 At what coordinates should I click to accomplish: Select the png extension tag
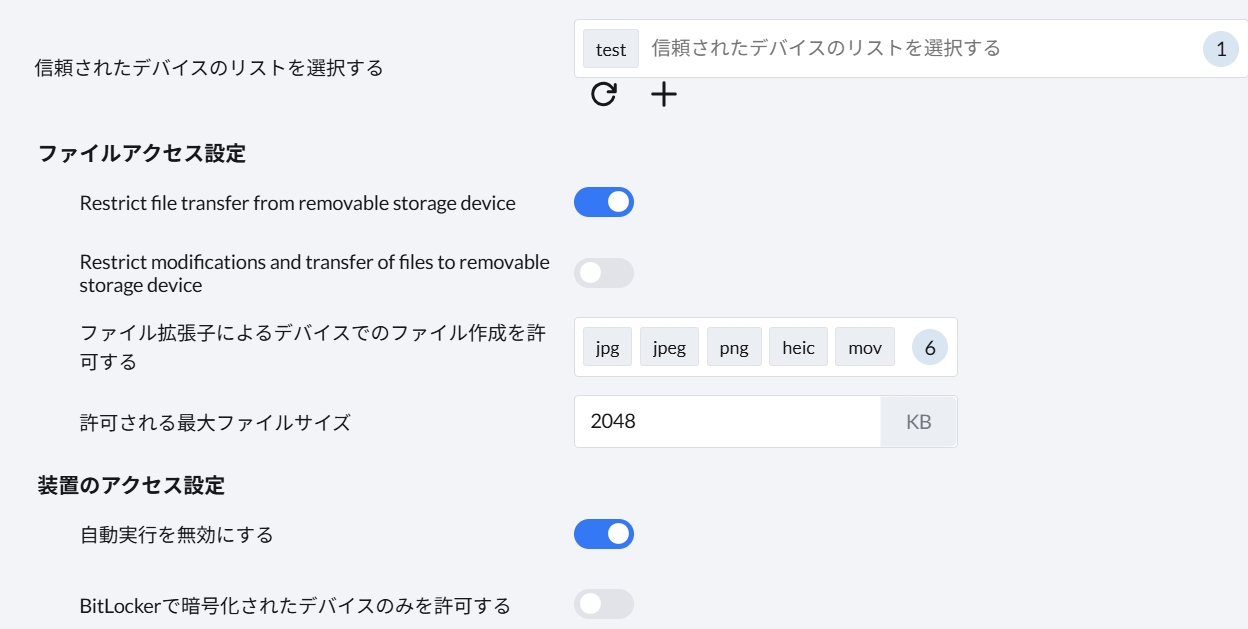point(734,348)
